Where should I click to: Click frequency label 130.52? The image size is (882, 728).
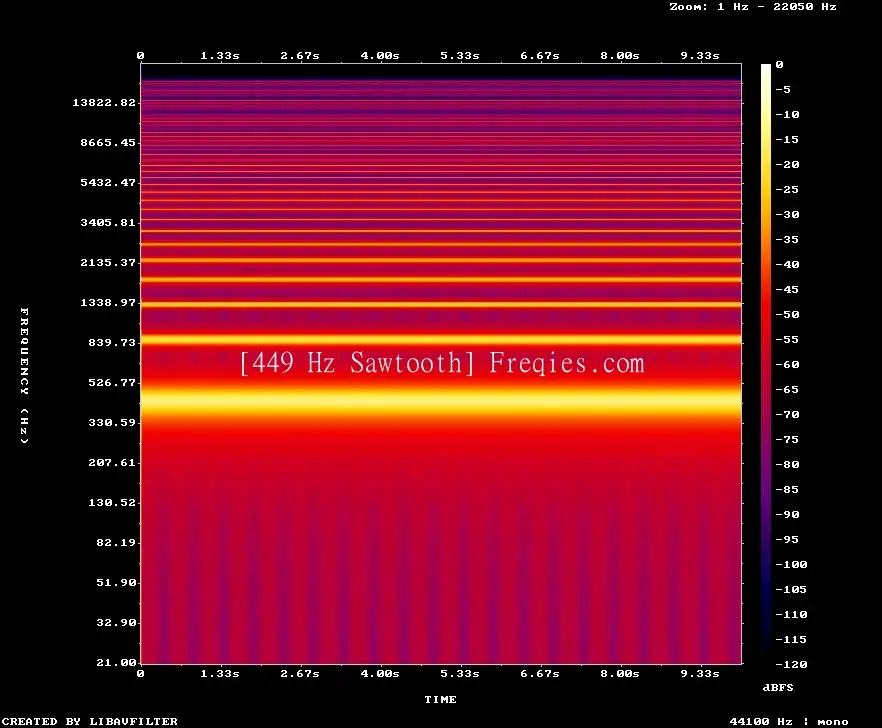coord(112,502)
